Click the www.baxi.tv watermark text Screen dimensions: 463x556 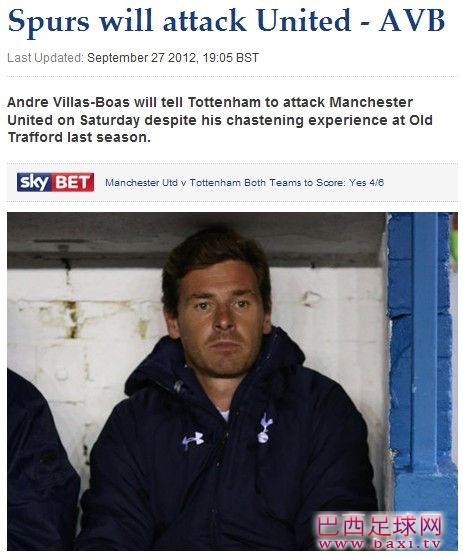click(x=380, y=544)
